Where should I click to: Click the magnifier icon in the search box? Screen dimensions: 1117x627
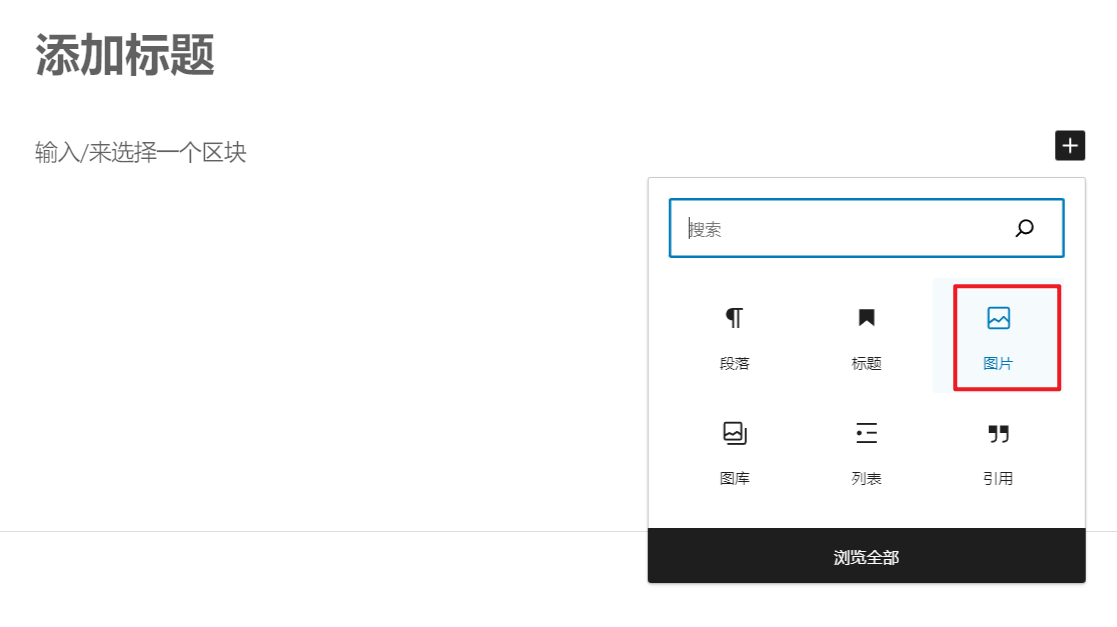(1024, 228)
